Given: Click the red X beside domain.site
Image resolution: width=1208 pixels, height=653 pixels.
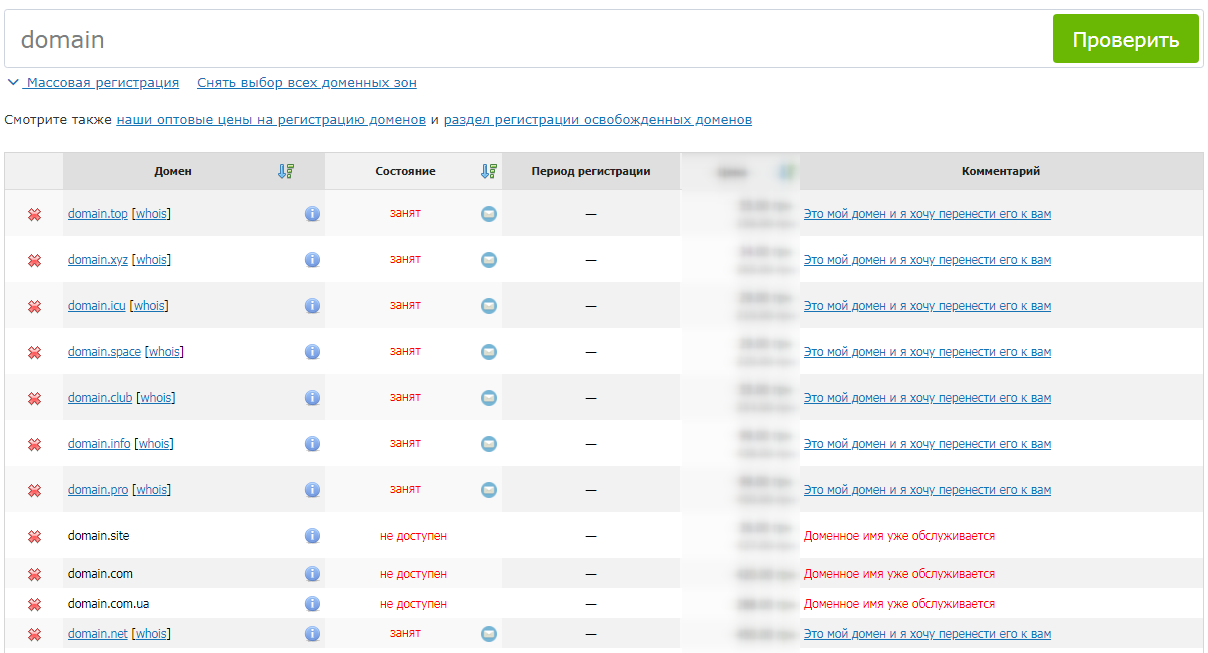Looking at the screenshot, I should tap(34, 537).
